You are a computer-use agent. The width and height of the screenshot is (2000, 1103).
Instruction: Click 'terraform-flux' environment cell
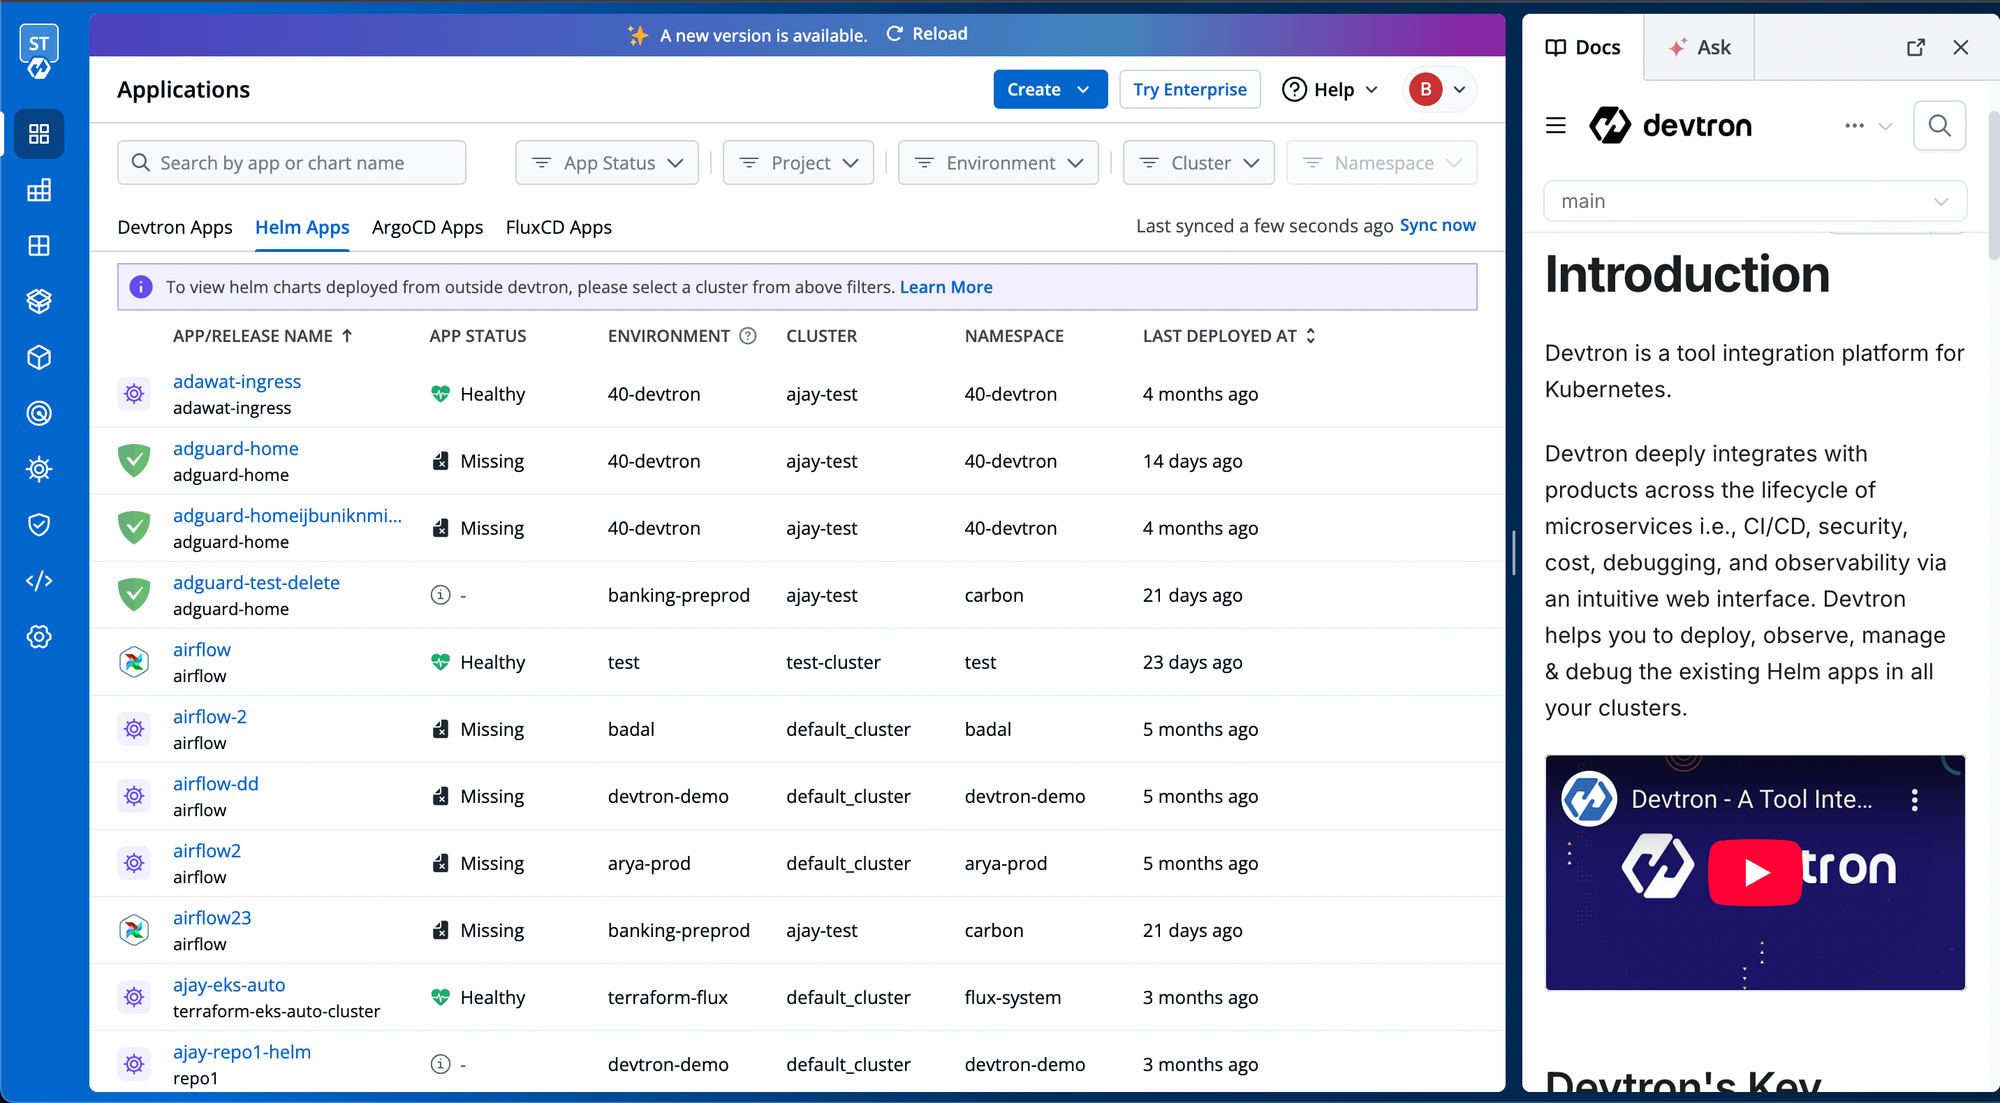pyautogui.click(x=668, y=998)
